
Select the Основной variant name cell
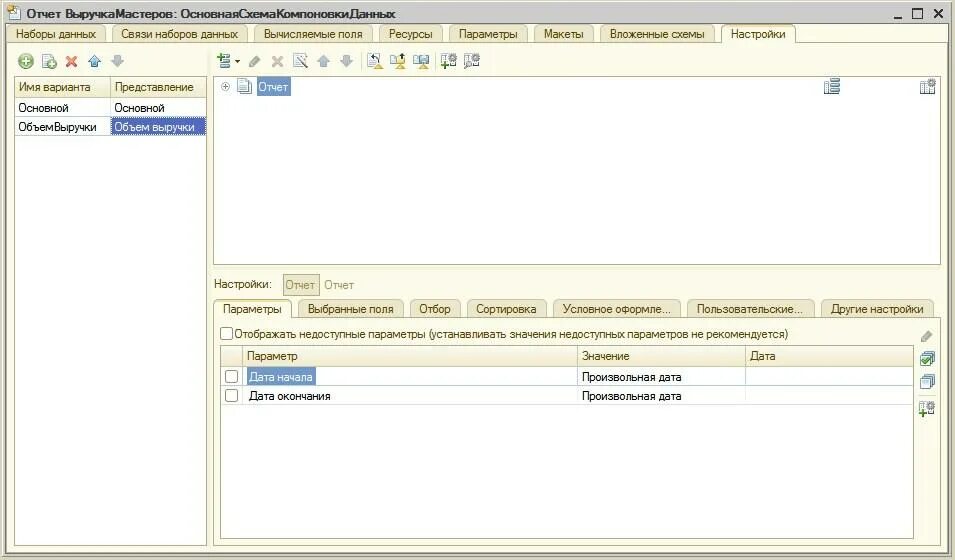coord(62,108)
